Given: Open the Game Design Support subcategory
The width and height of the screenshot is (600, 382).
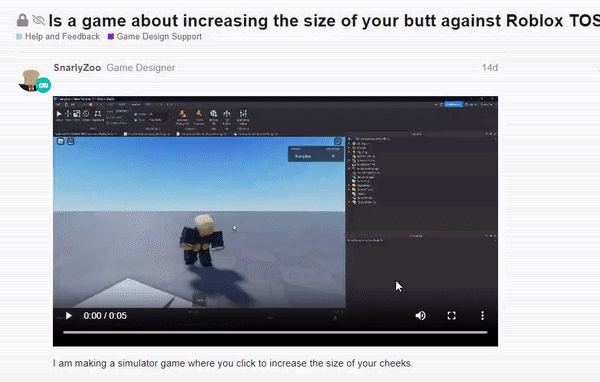Looking at the screenshot, I should [x=155, y=37].
